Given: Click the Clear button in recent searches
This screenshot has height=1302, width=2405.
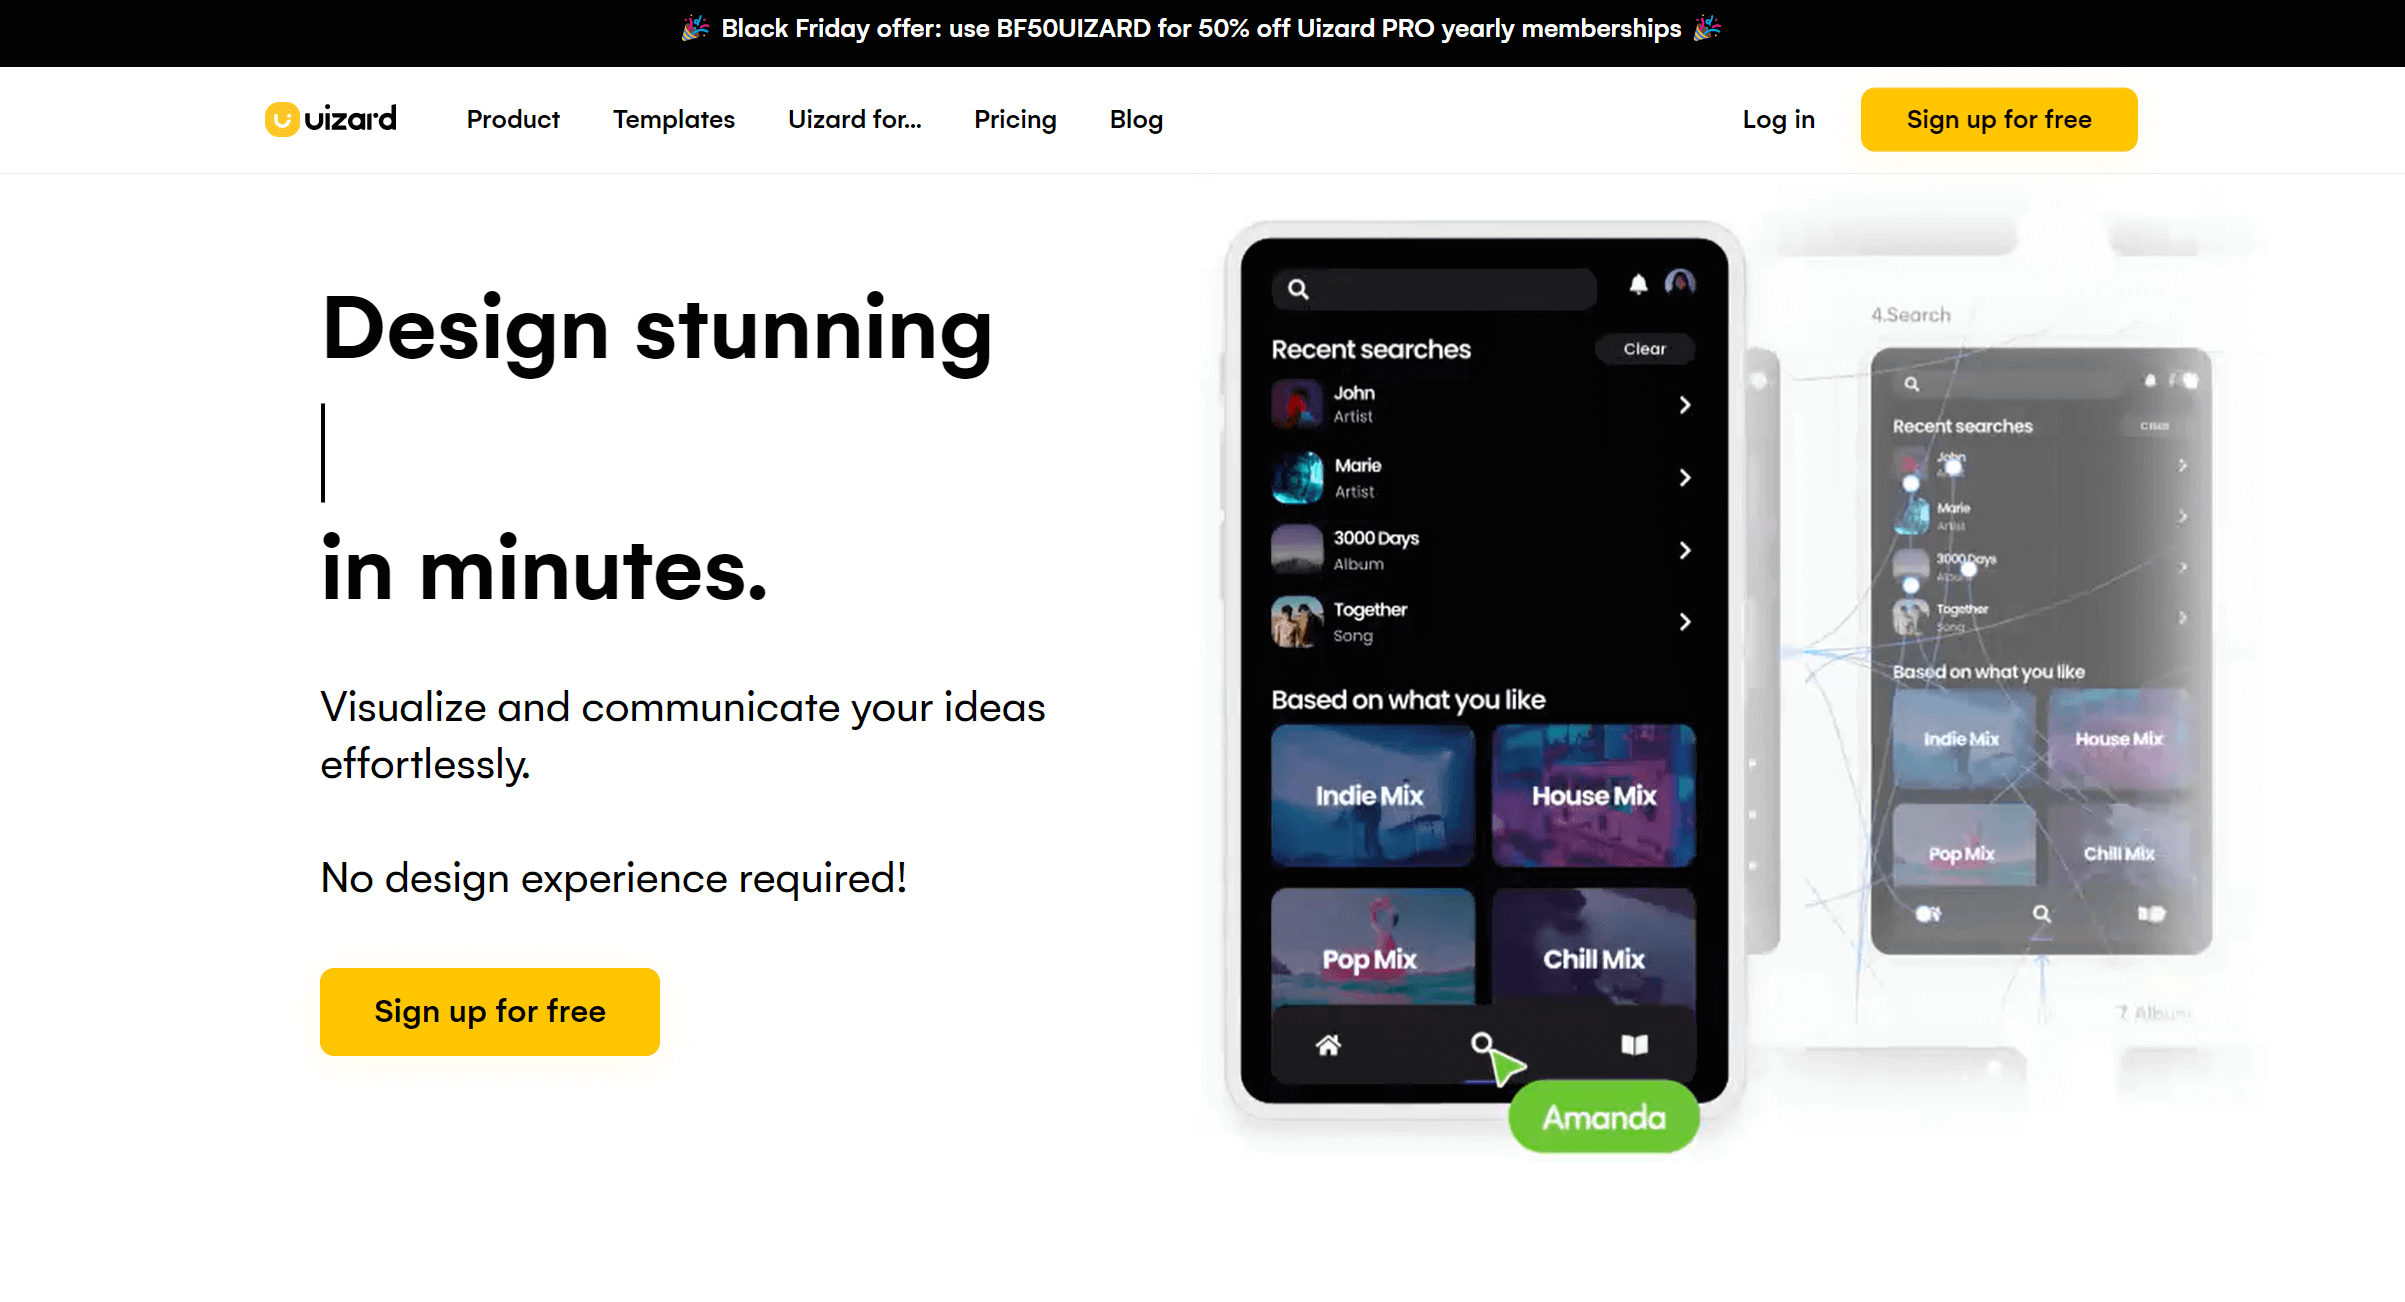Looking at the screenshot, I should pyautogui.click(x=1643, y=348).
